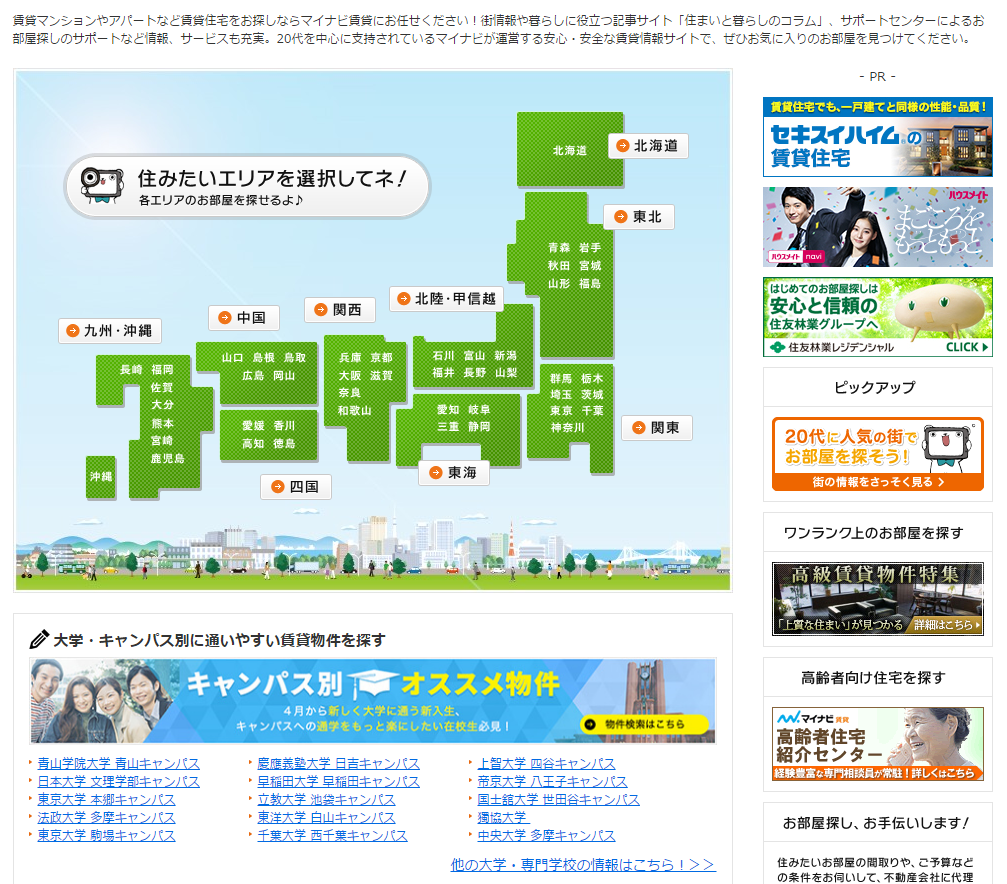Open the セキスイハイム賃貸住宅 ad banner
This screenshot has height=884, width=1007.
[877, 137]
